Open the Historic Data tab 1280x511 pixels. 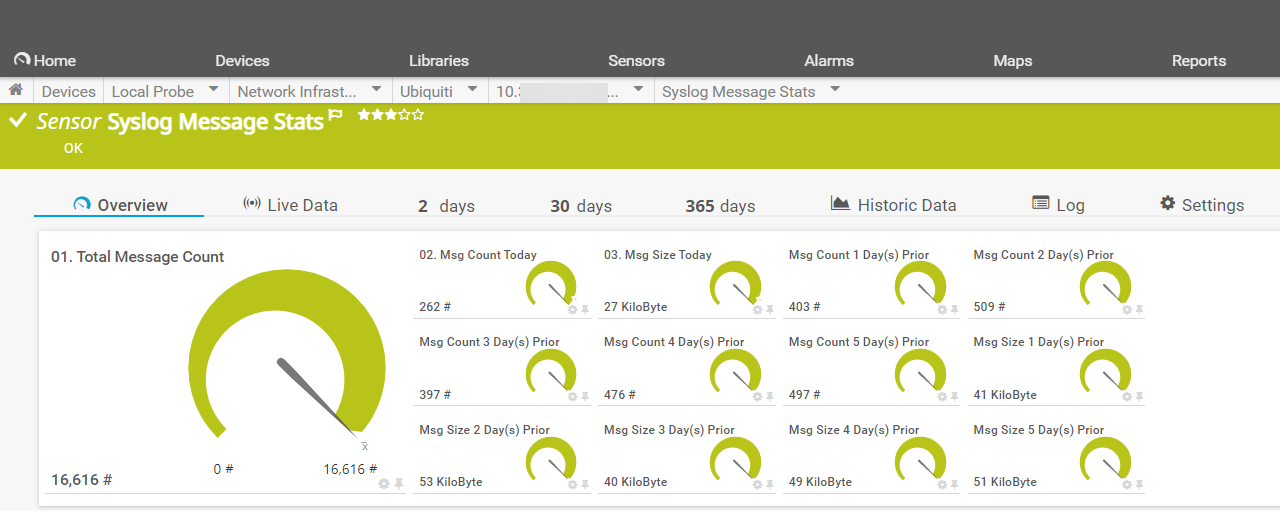tap(893, 205)
